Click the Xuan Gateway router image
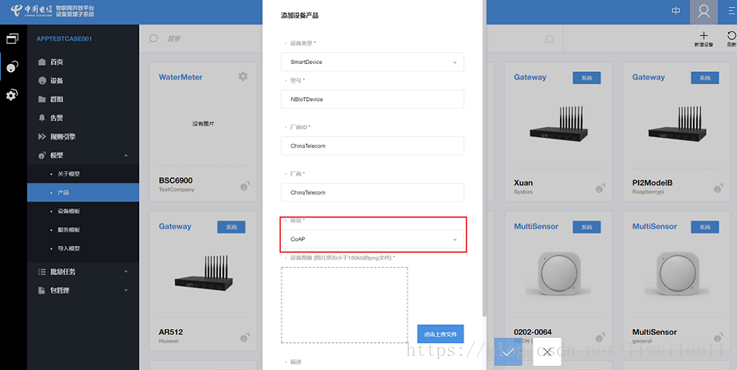 [558, 125]
